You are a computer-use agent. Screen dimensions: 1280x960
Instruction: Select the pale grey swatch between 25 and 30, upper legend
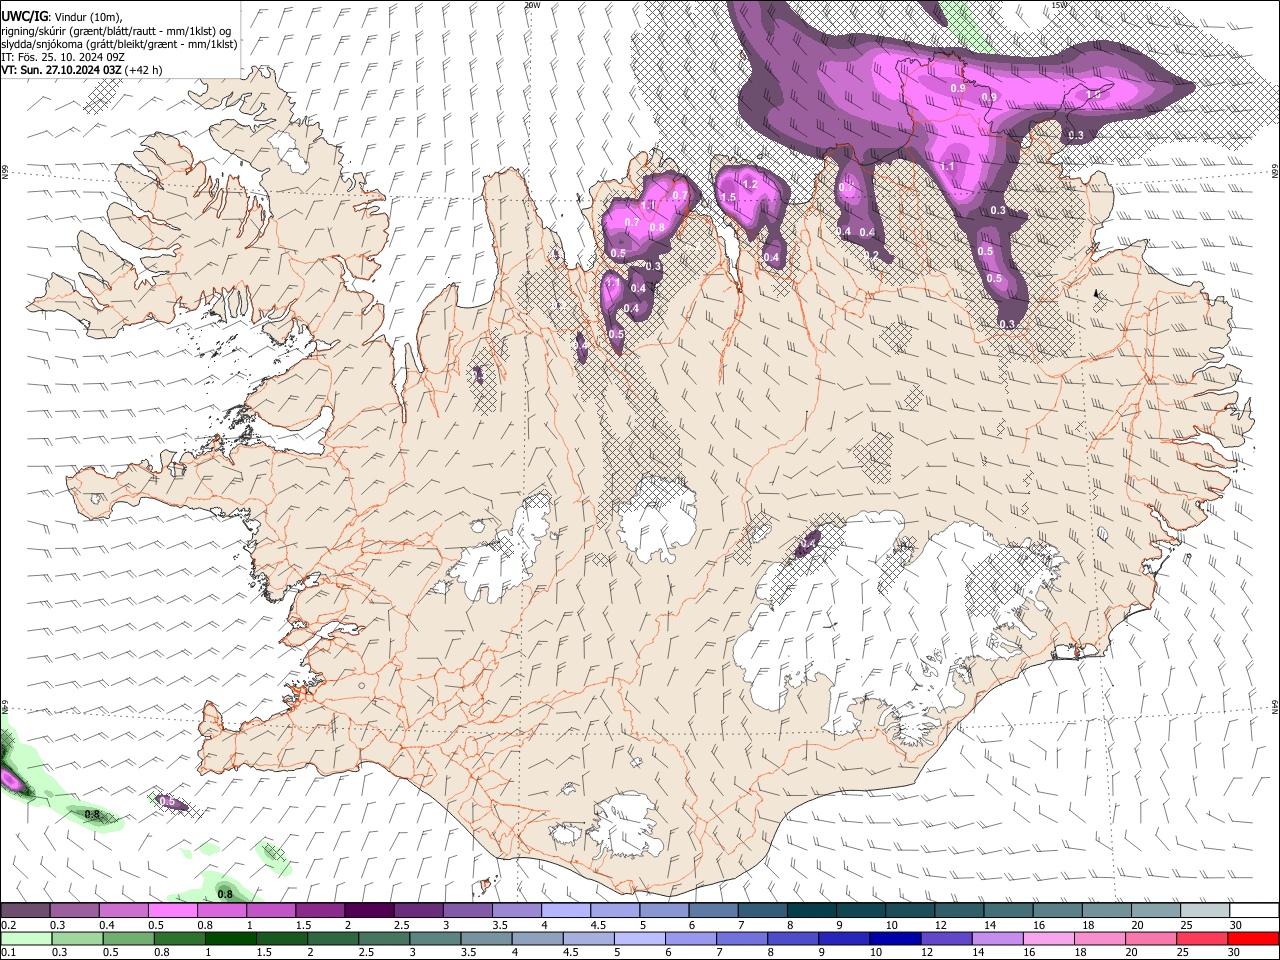(x=1206, y=911)
